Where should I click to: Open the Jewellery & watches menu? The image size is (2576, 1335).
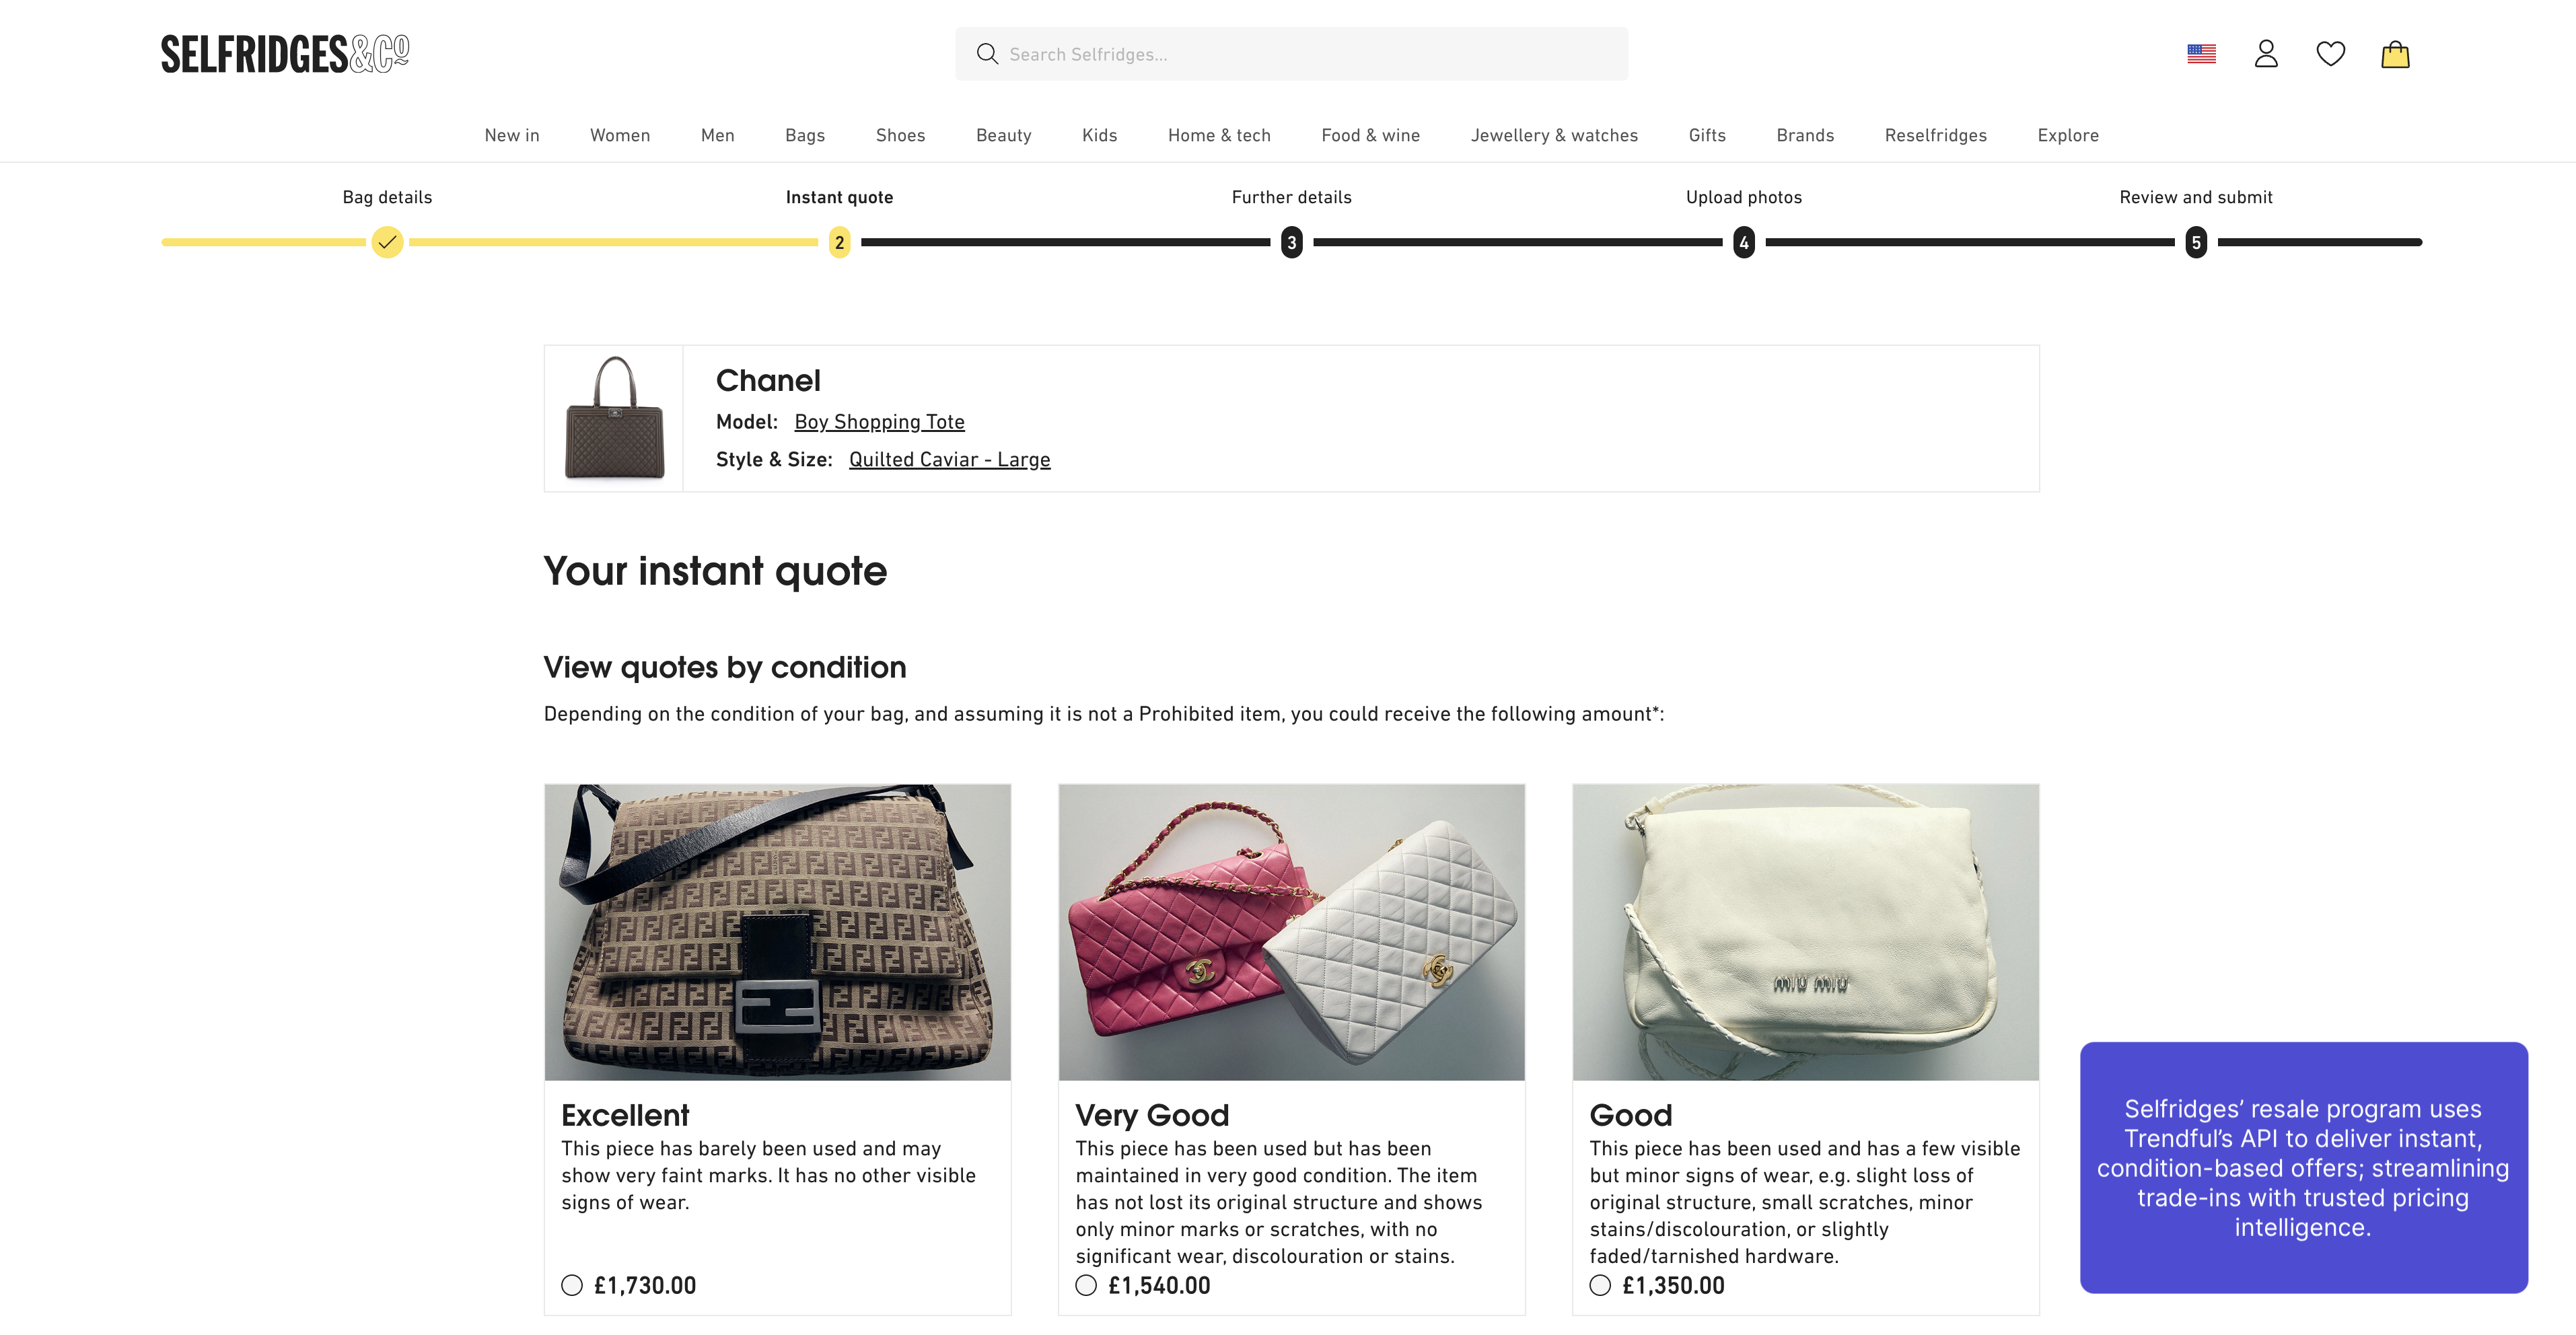click(1554, 135)
